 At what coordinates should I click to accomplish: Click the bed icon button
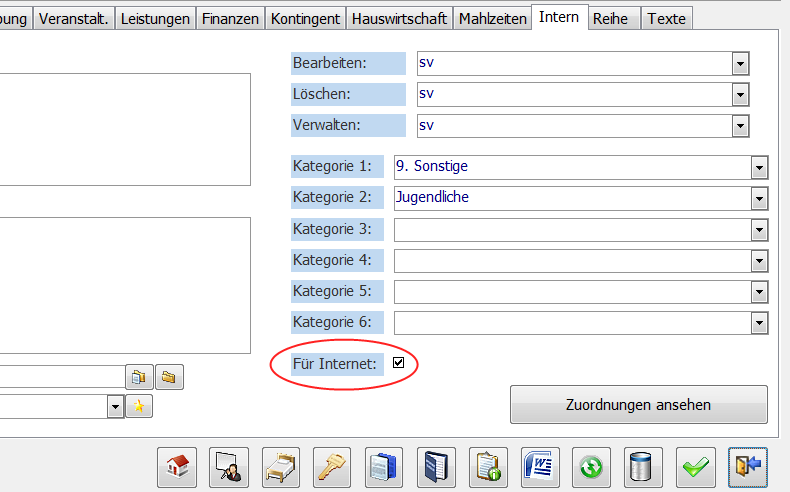tap(280, 467)
